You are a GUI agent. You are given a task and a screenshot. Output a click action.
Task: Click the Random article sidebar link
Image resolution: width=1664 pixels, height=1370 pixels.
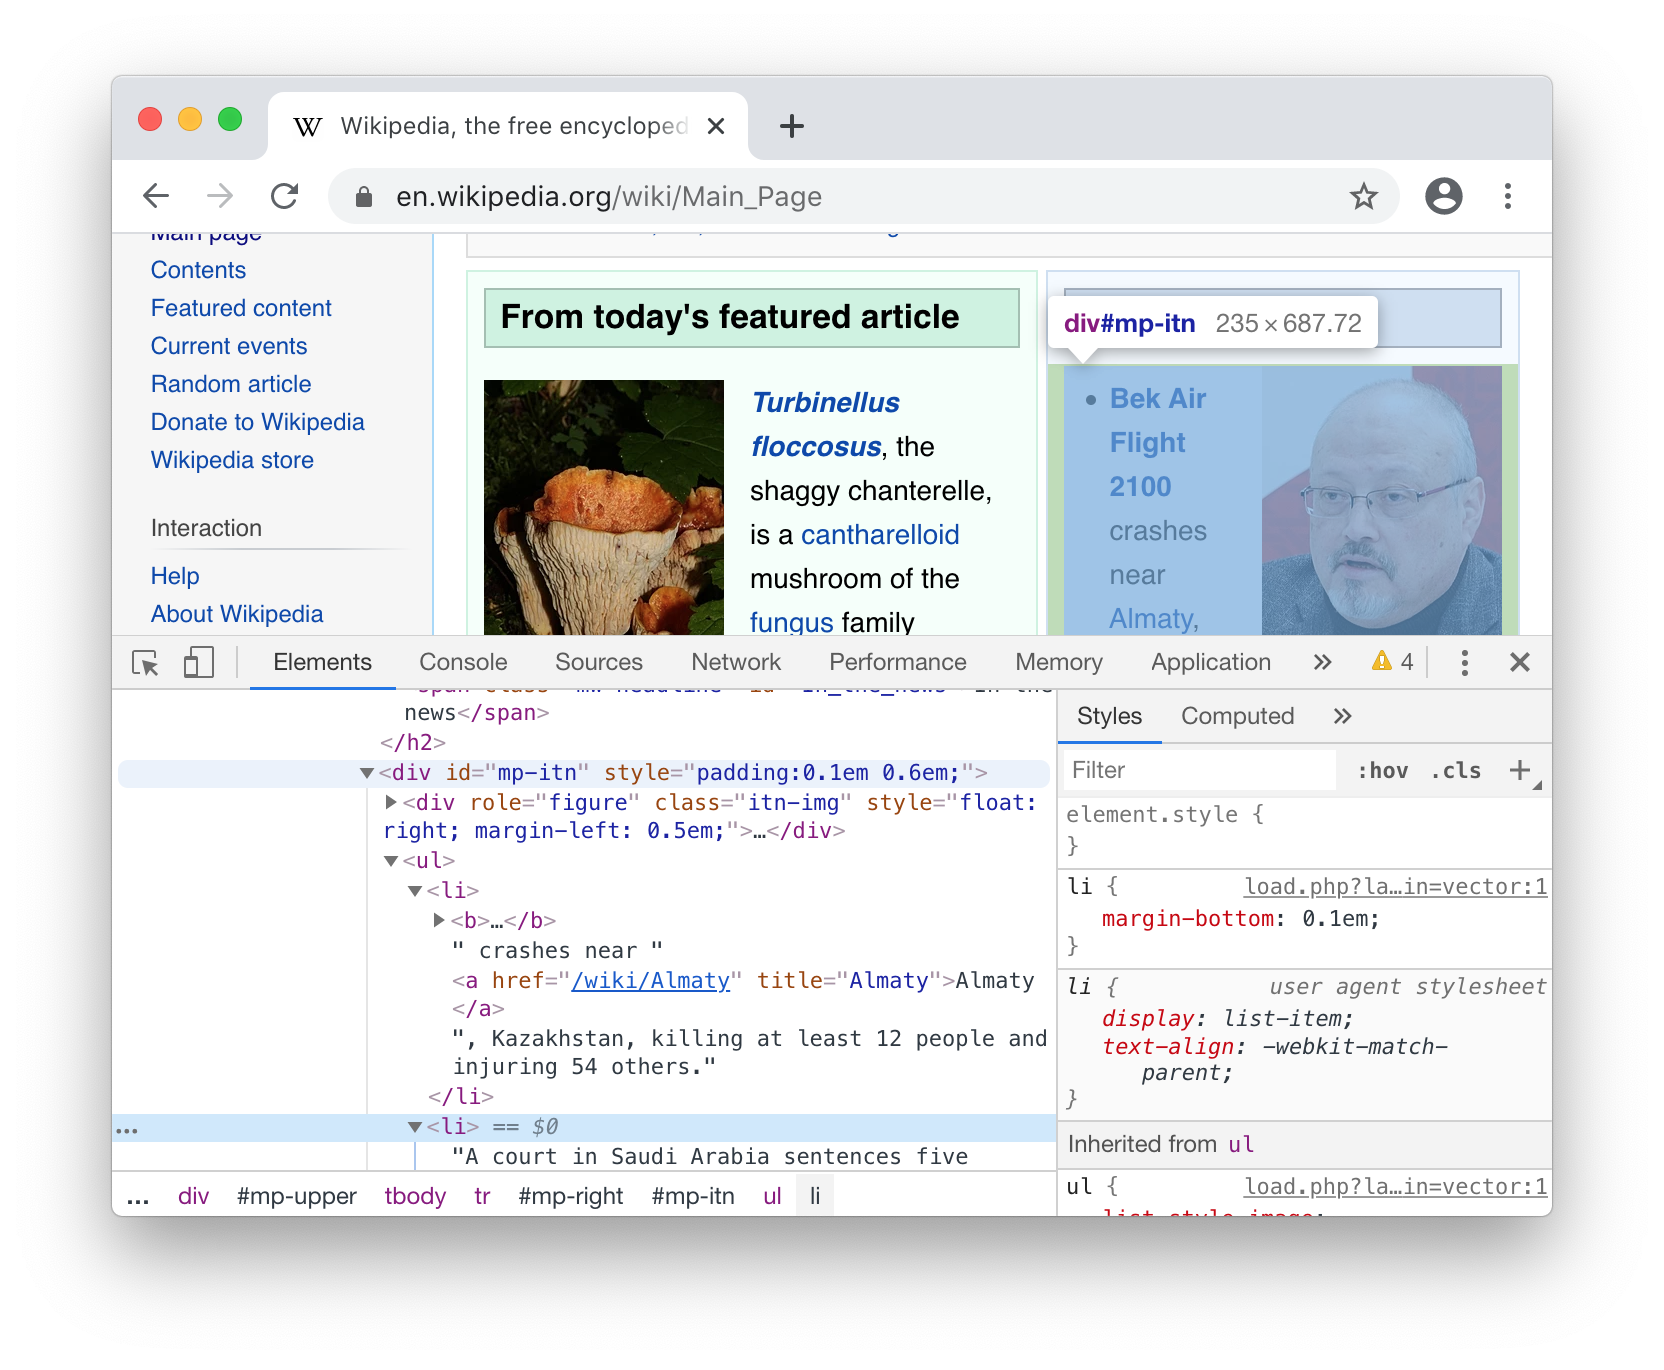[231, 384]
